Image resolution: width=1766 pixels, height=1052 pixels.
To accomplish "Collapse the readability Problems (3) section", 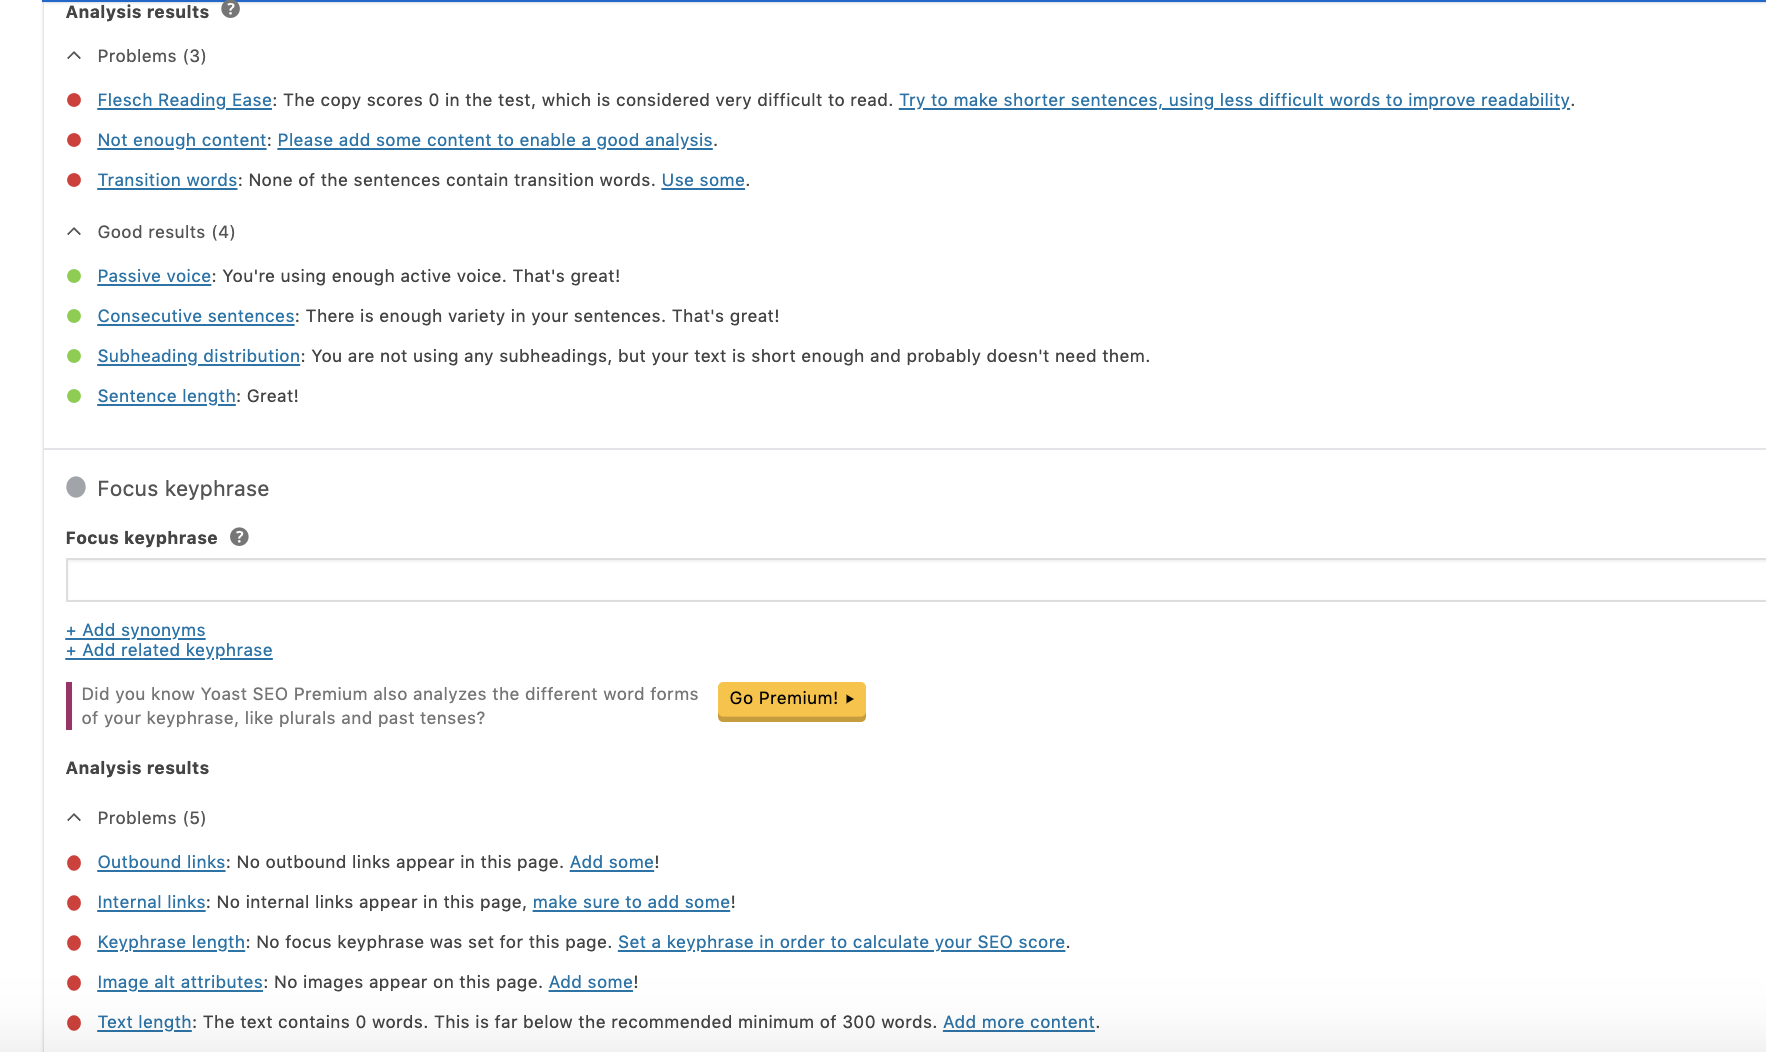I will click(x=74, y=56).
